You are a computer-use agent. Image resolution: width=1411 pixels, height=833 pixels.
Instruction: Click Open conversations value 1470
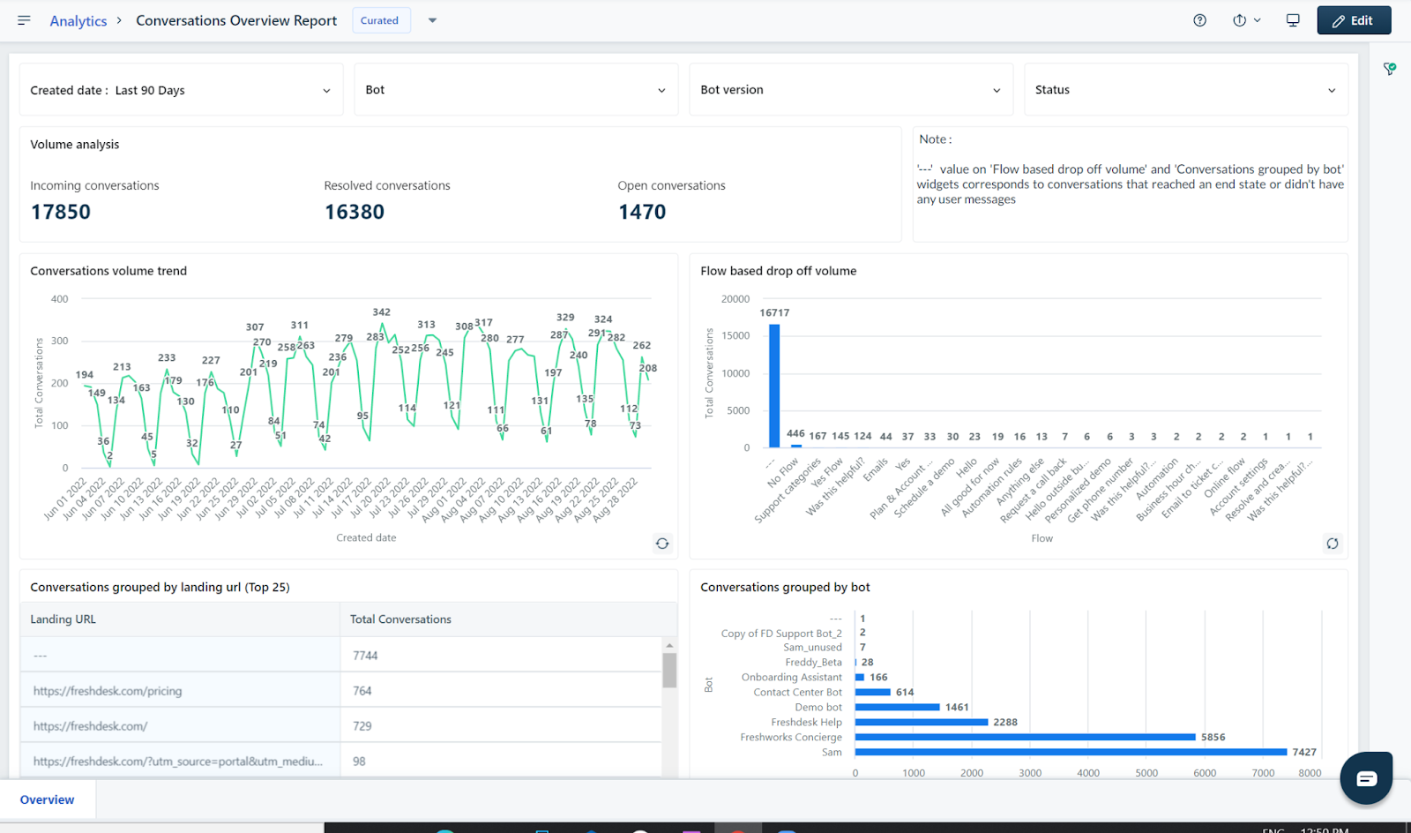(642, 212)
